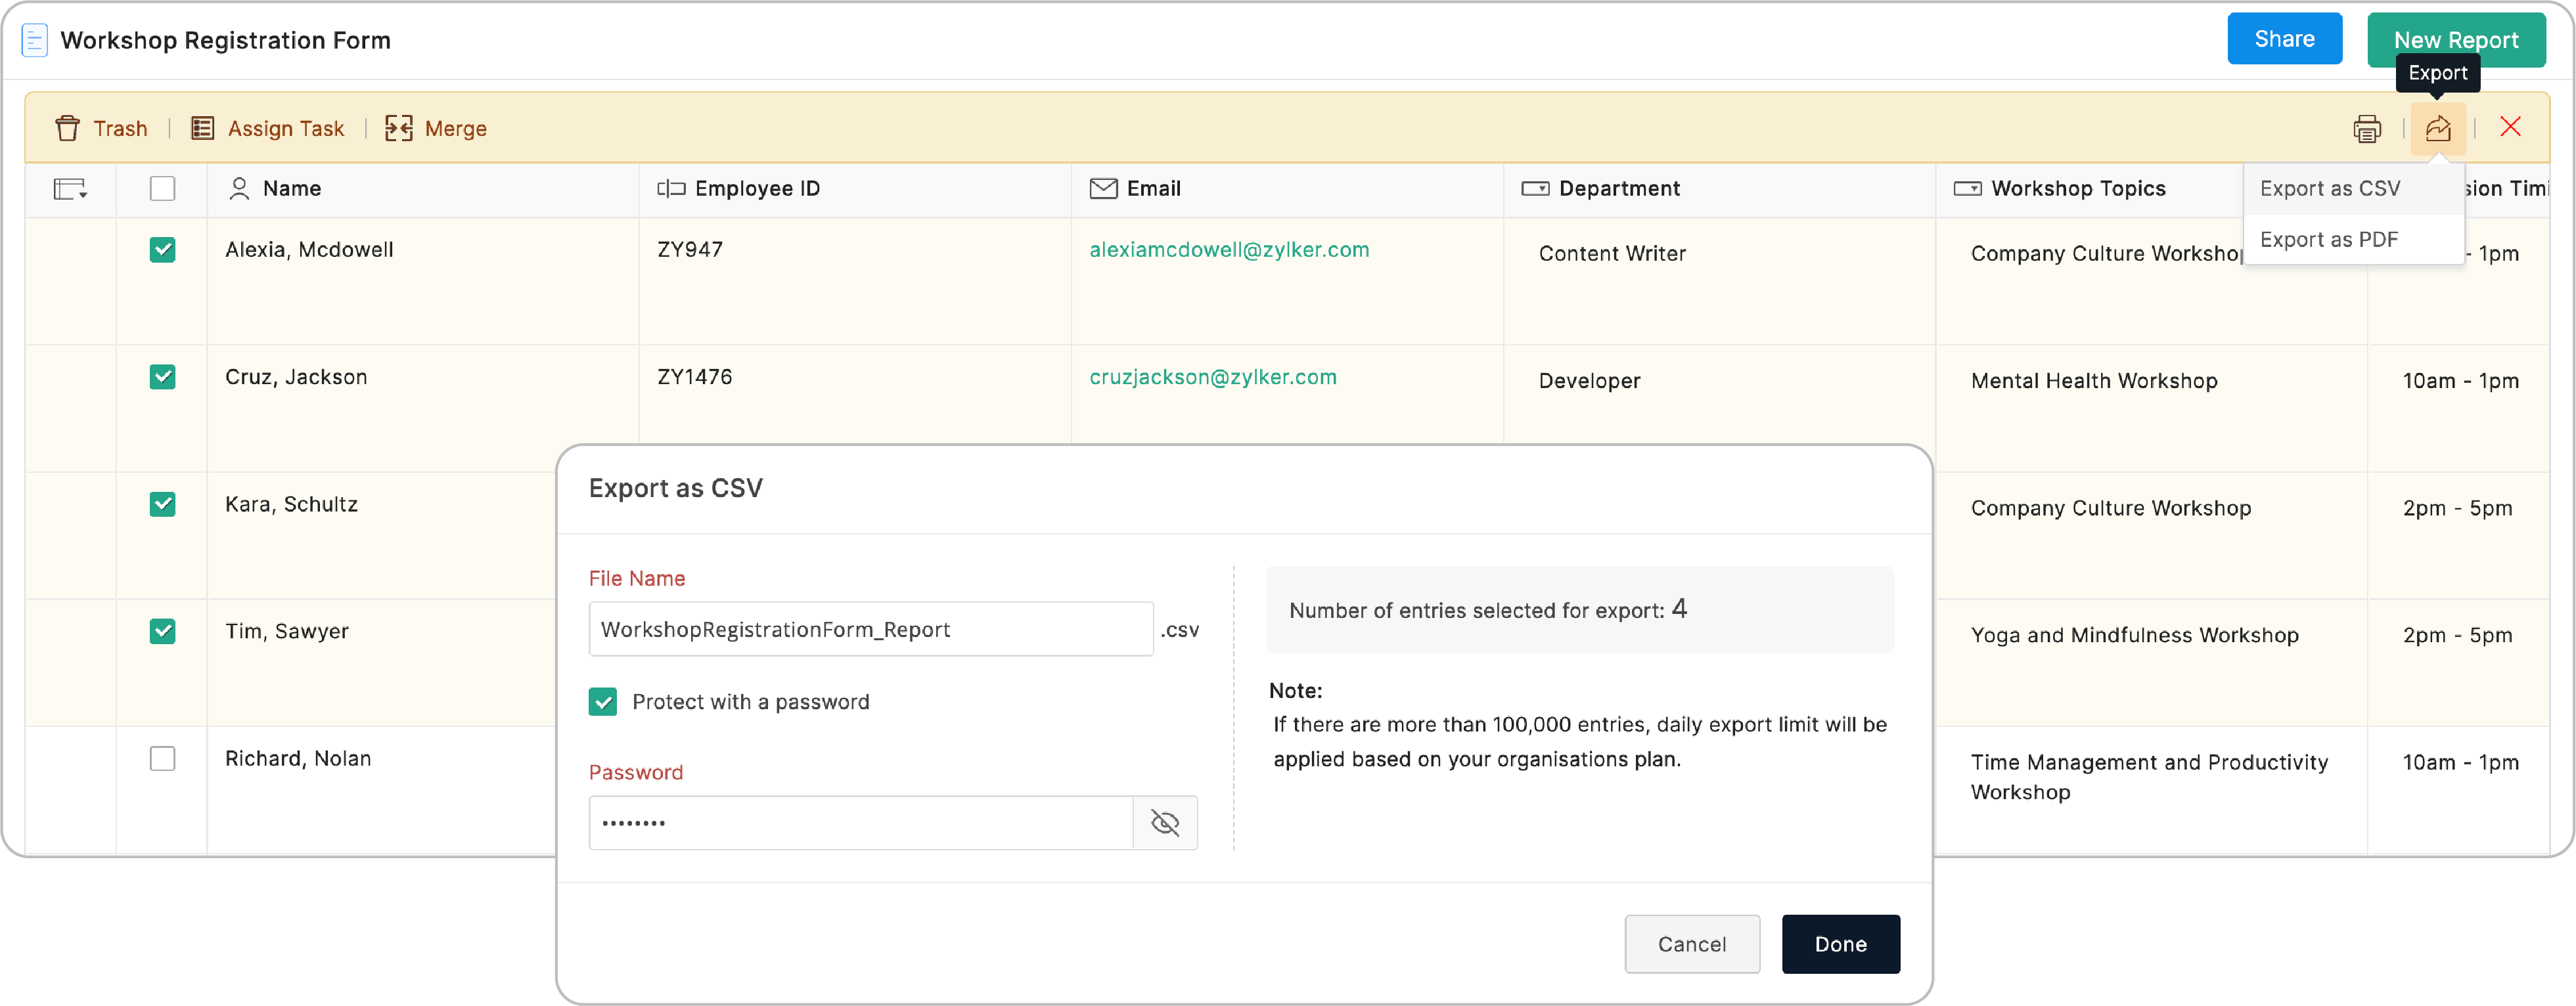Screen dimensions: 2576x1006
Task: Click the Merge records option
Action: pyautogui.click(x=436, y=128)
